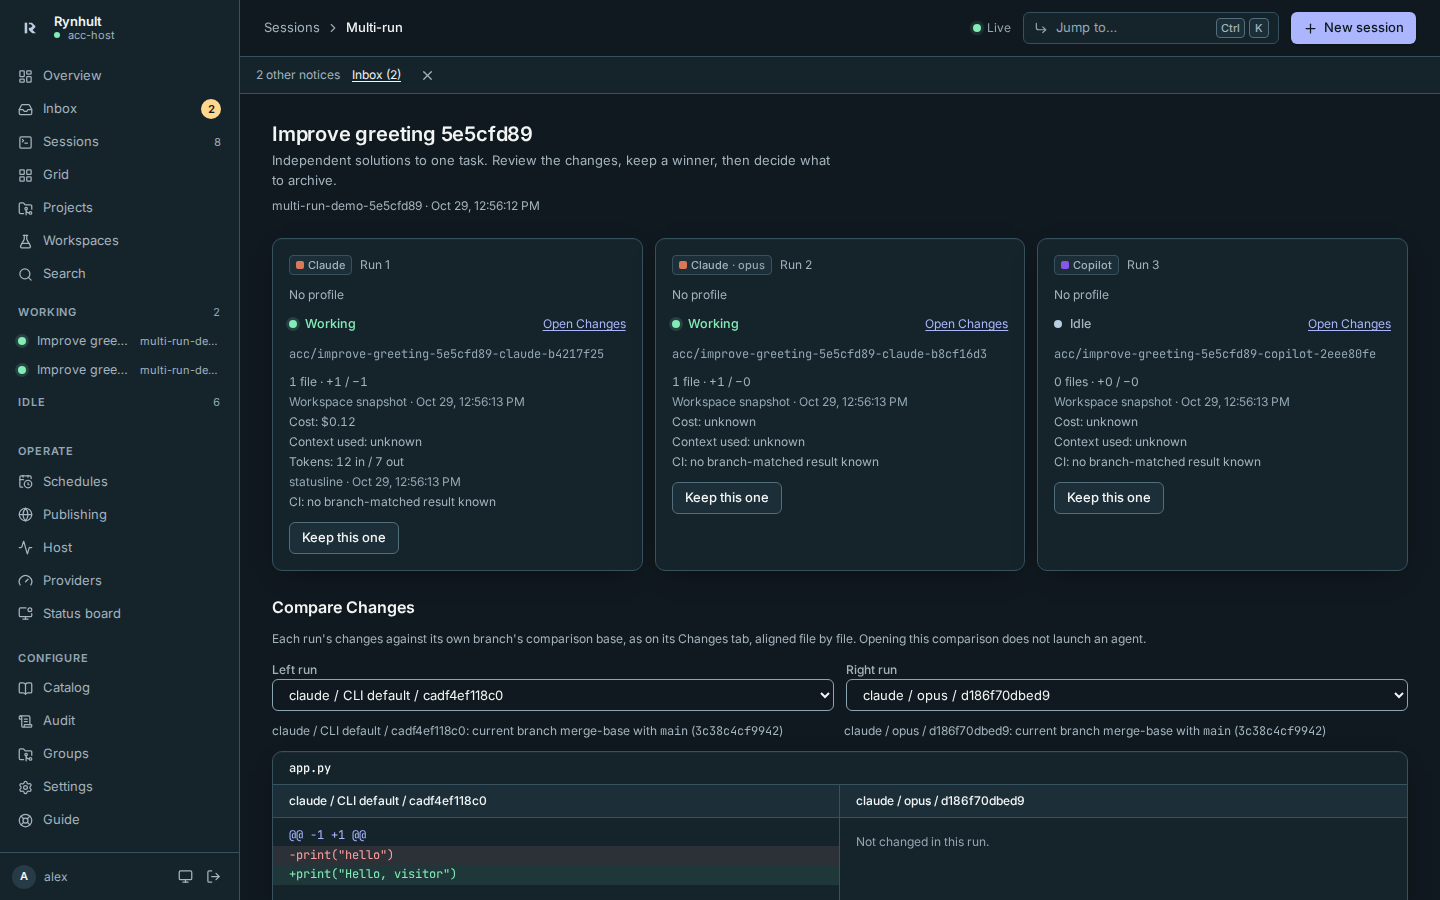The height and width of the screenshot is (900, 1440).
Task: Click the Claude badge on Run 1
Action: [x=320, y=265]
